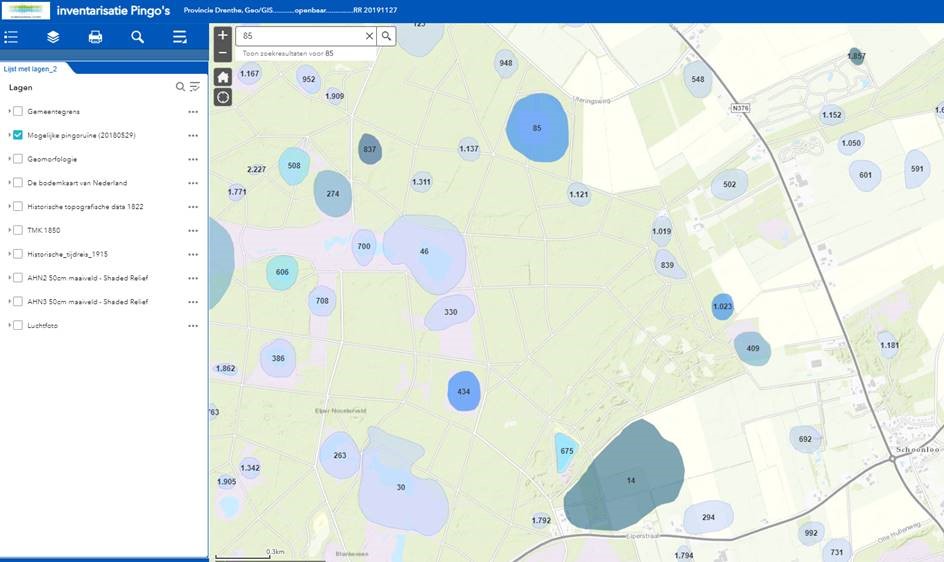
Task: Turn on the Luchtfoto layer
Action: coord(18,325)
